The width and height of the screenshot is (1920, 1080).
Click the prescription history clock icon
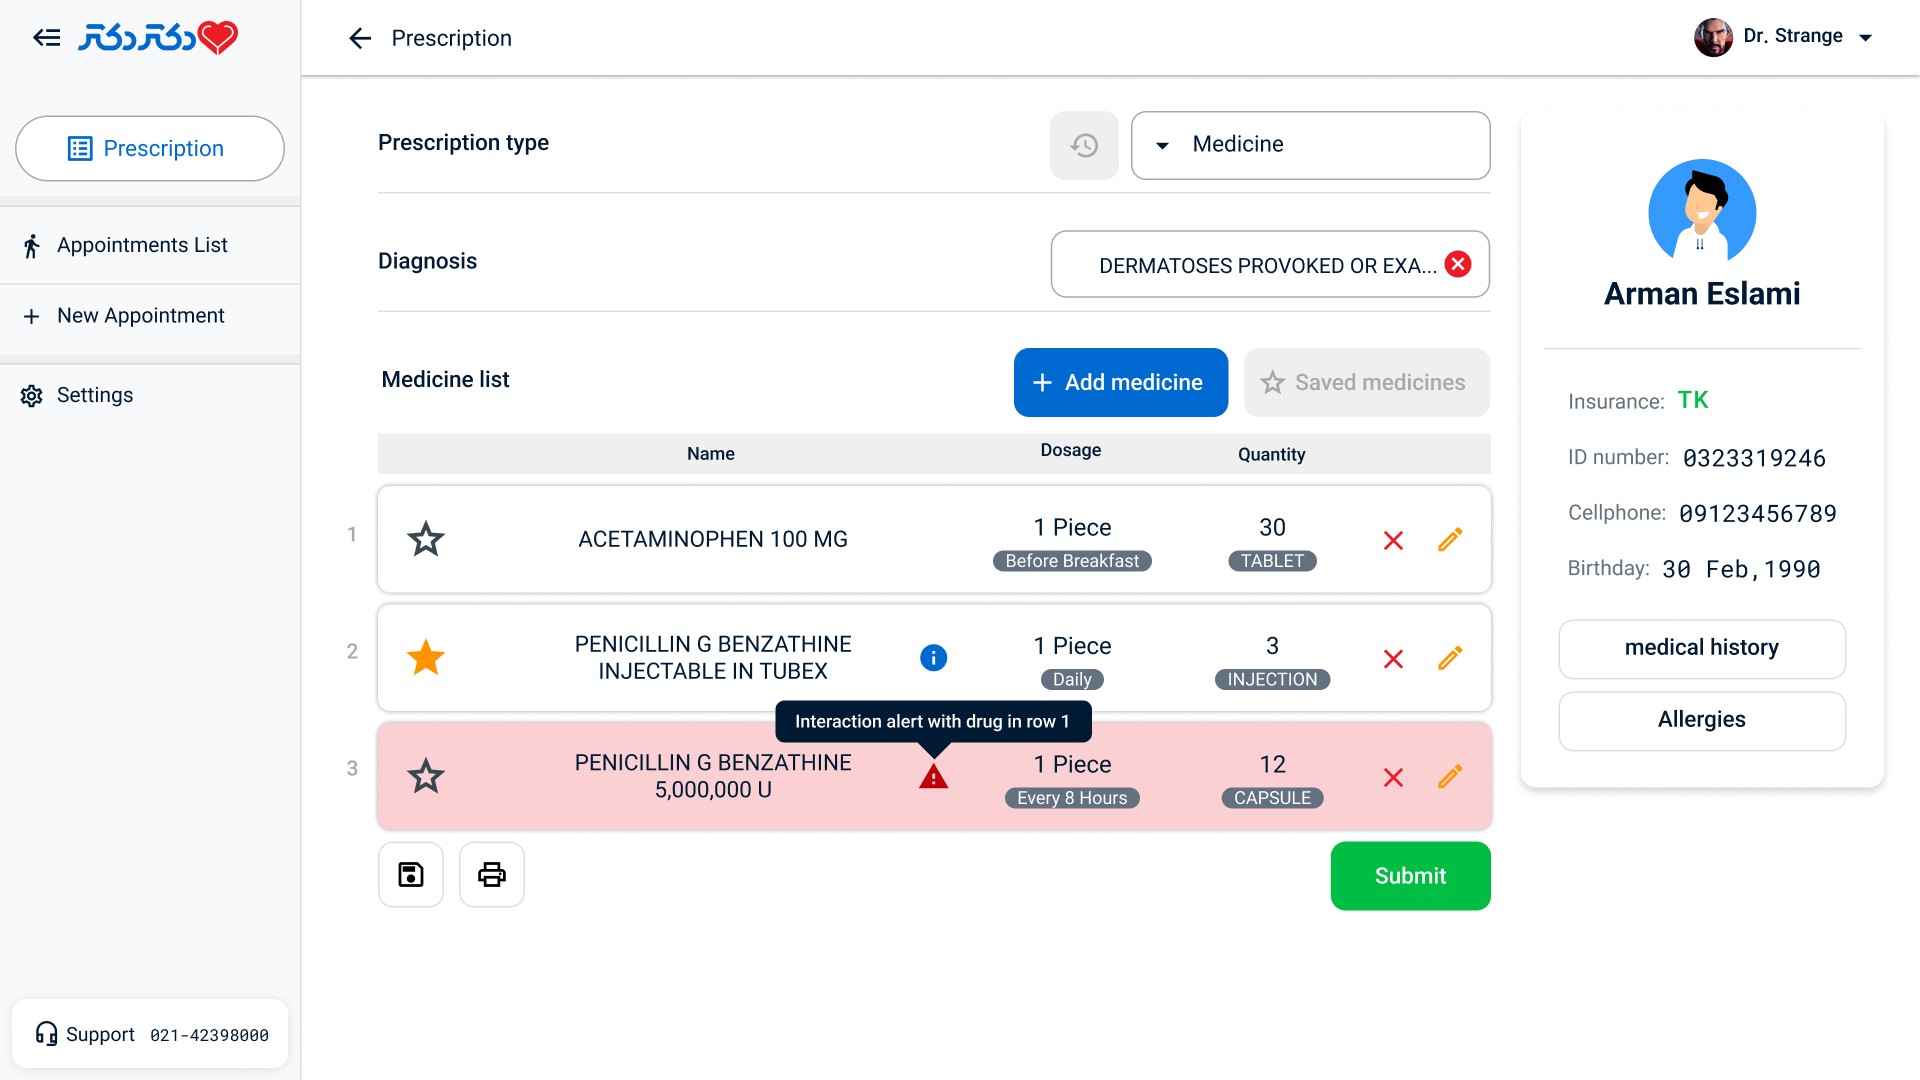[x=1084, y=146]
